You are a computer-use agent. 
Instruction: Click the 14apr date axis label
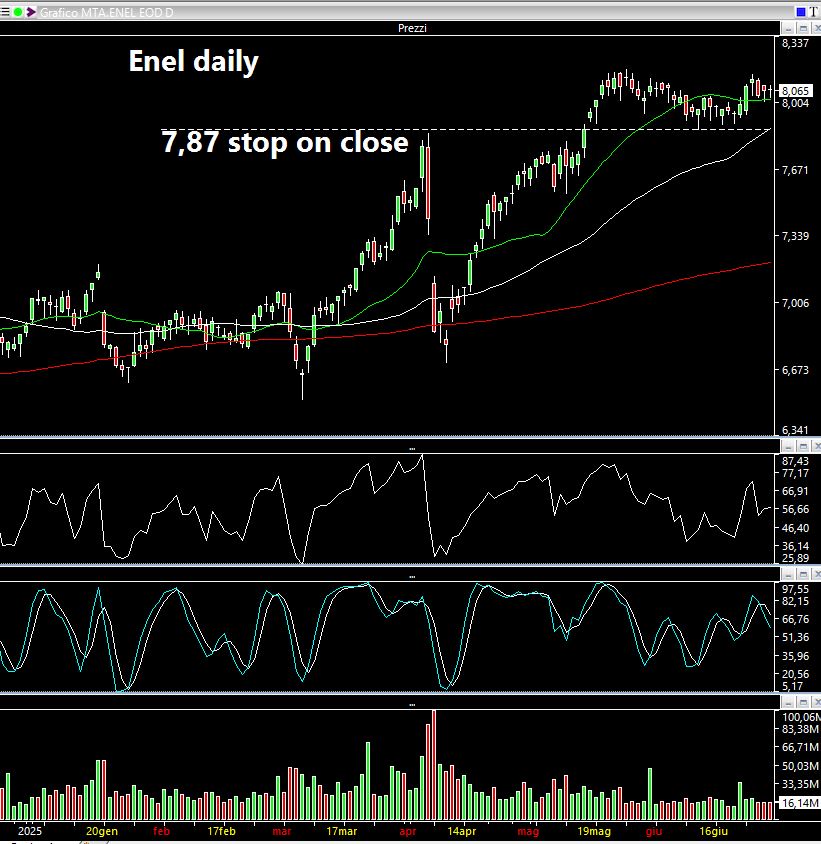pyautogui.click(x=462, y=831)
